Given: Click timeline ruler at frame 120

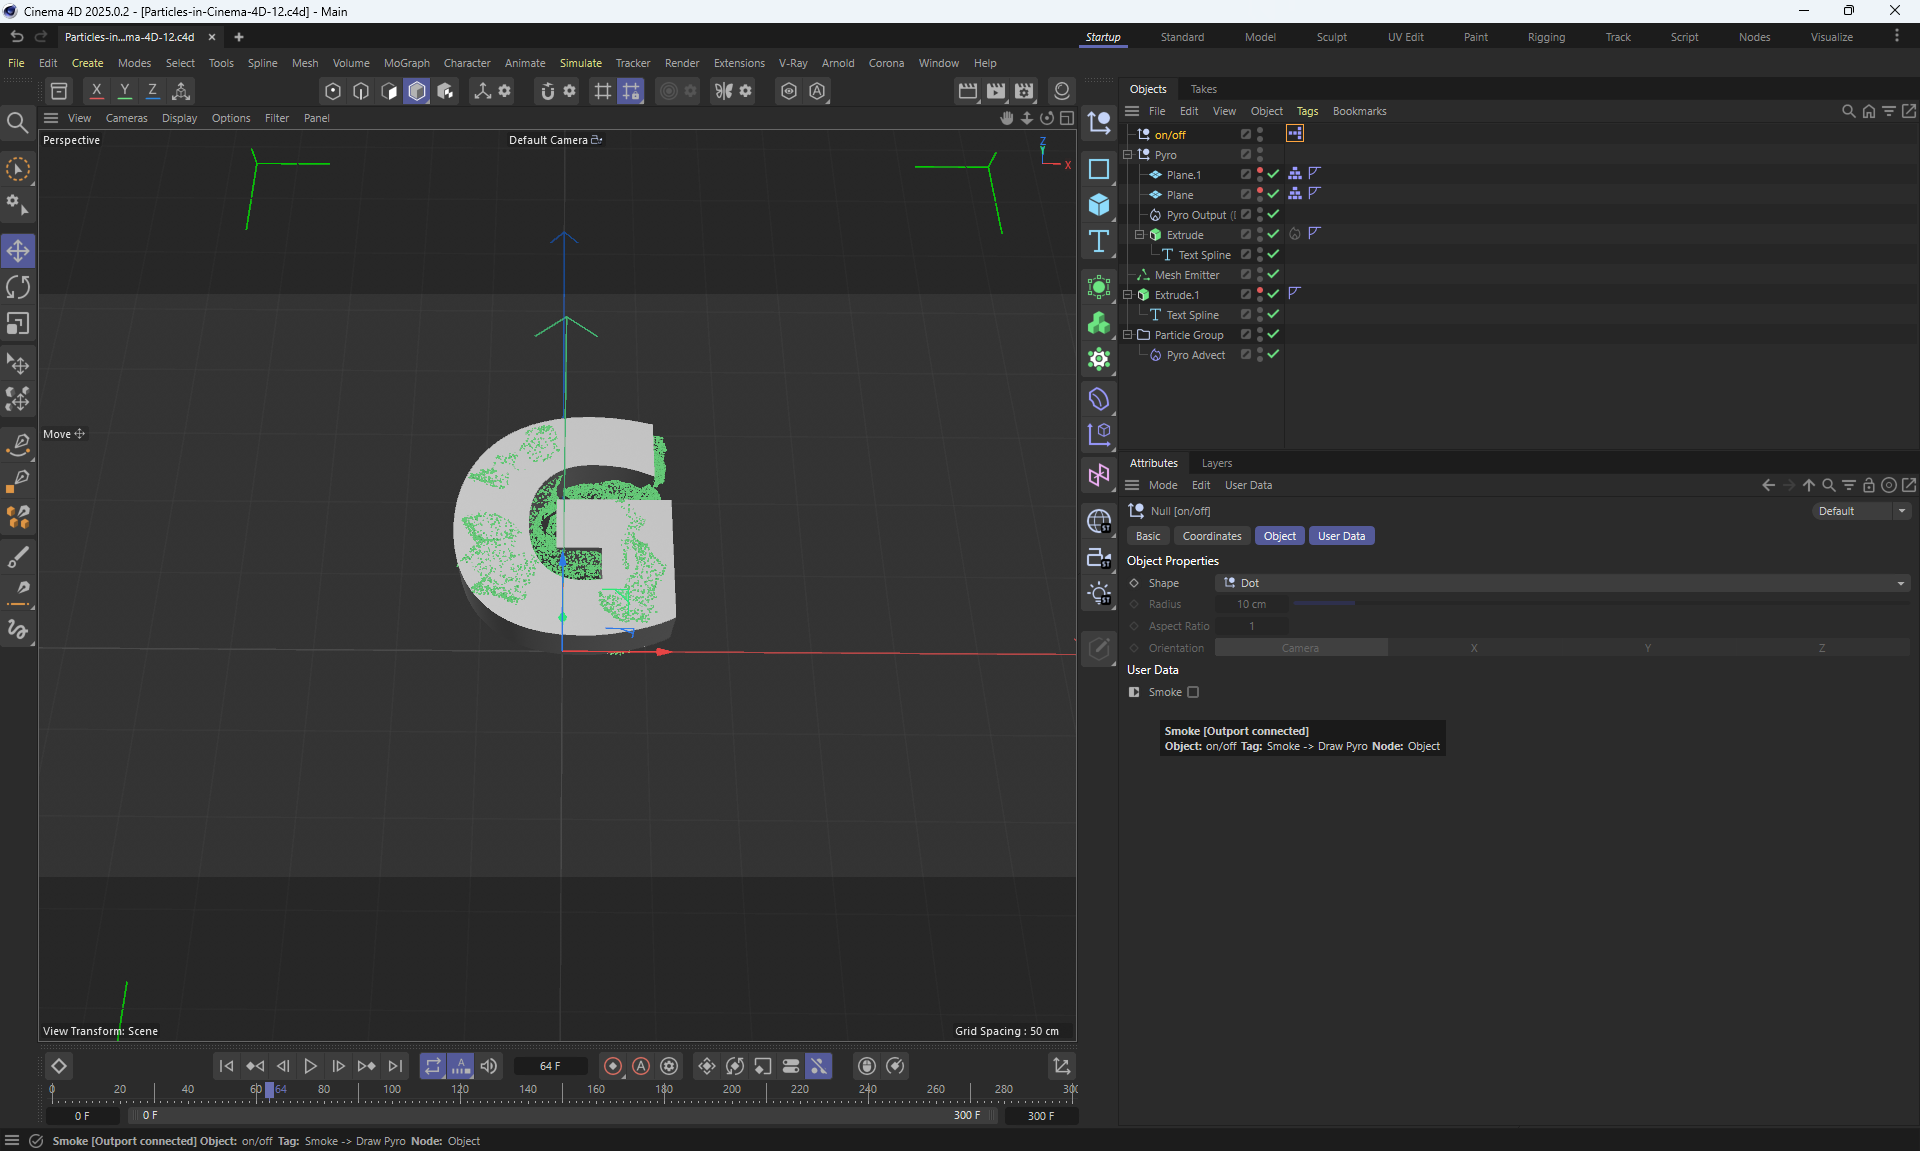Looking at the screenshot, I should (x=460, y=1090).
